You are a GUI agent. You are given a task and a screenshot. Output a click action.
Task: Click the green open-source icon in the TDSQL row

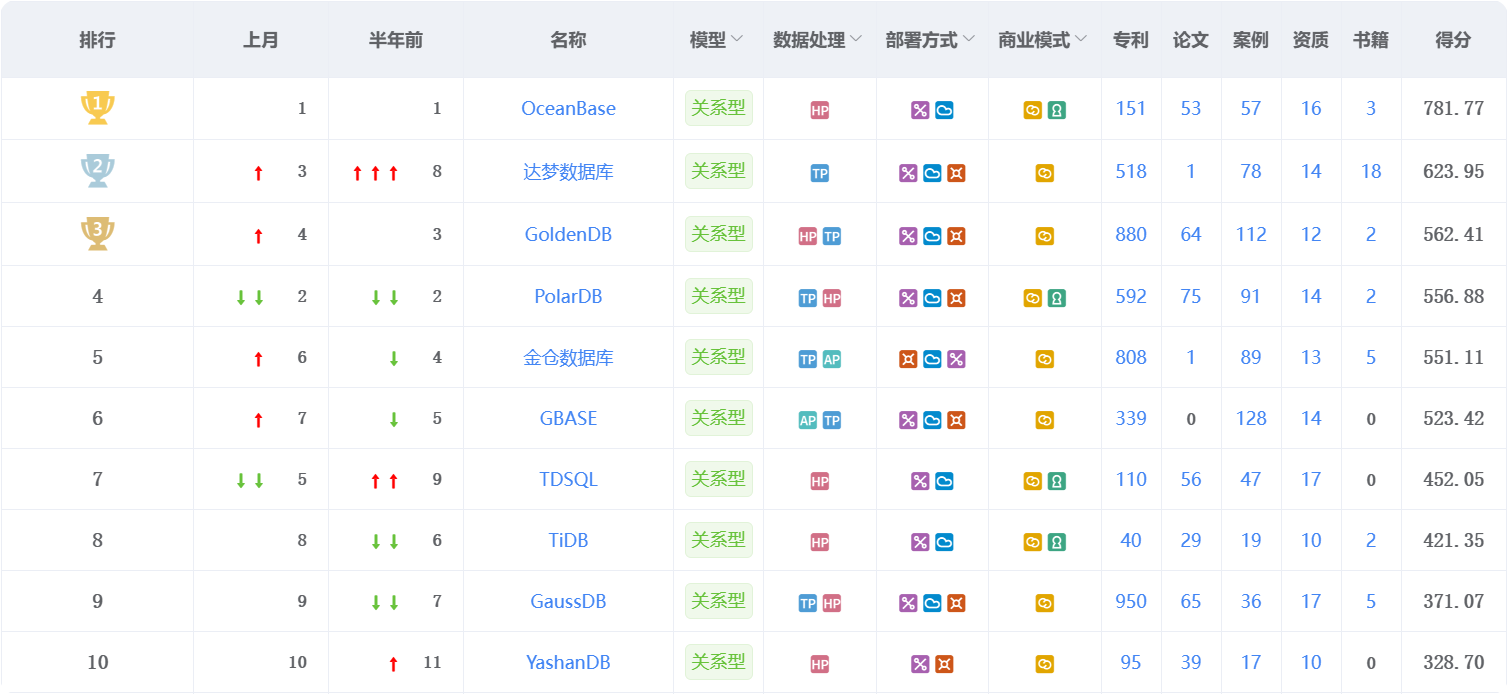tap(1057, 482)
